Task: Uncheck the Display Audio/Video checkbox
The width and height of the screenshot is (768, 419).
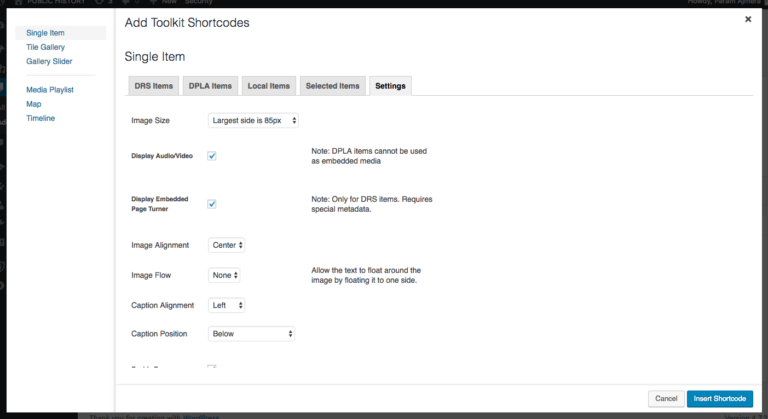Action: tap(212, 156)
